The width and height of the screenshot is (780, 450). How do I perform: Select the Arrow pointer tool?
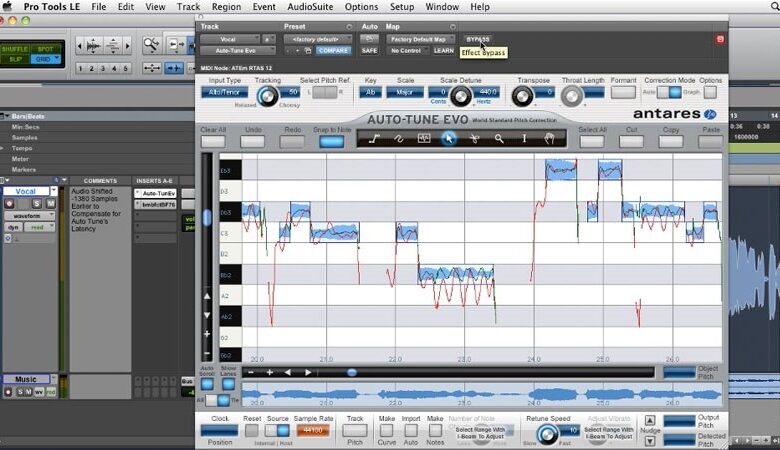(449, 139)
